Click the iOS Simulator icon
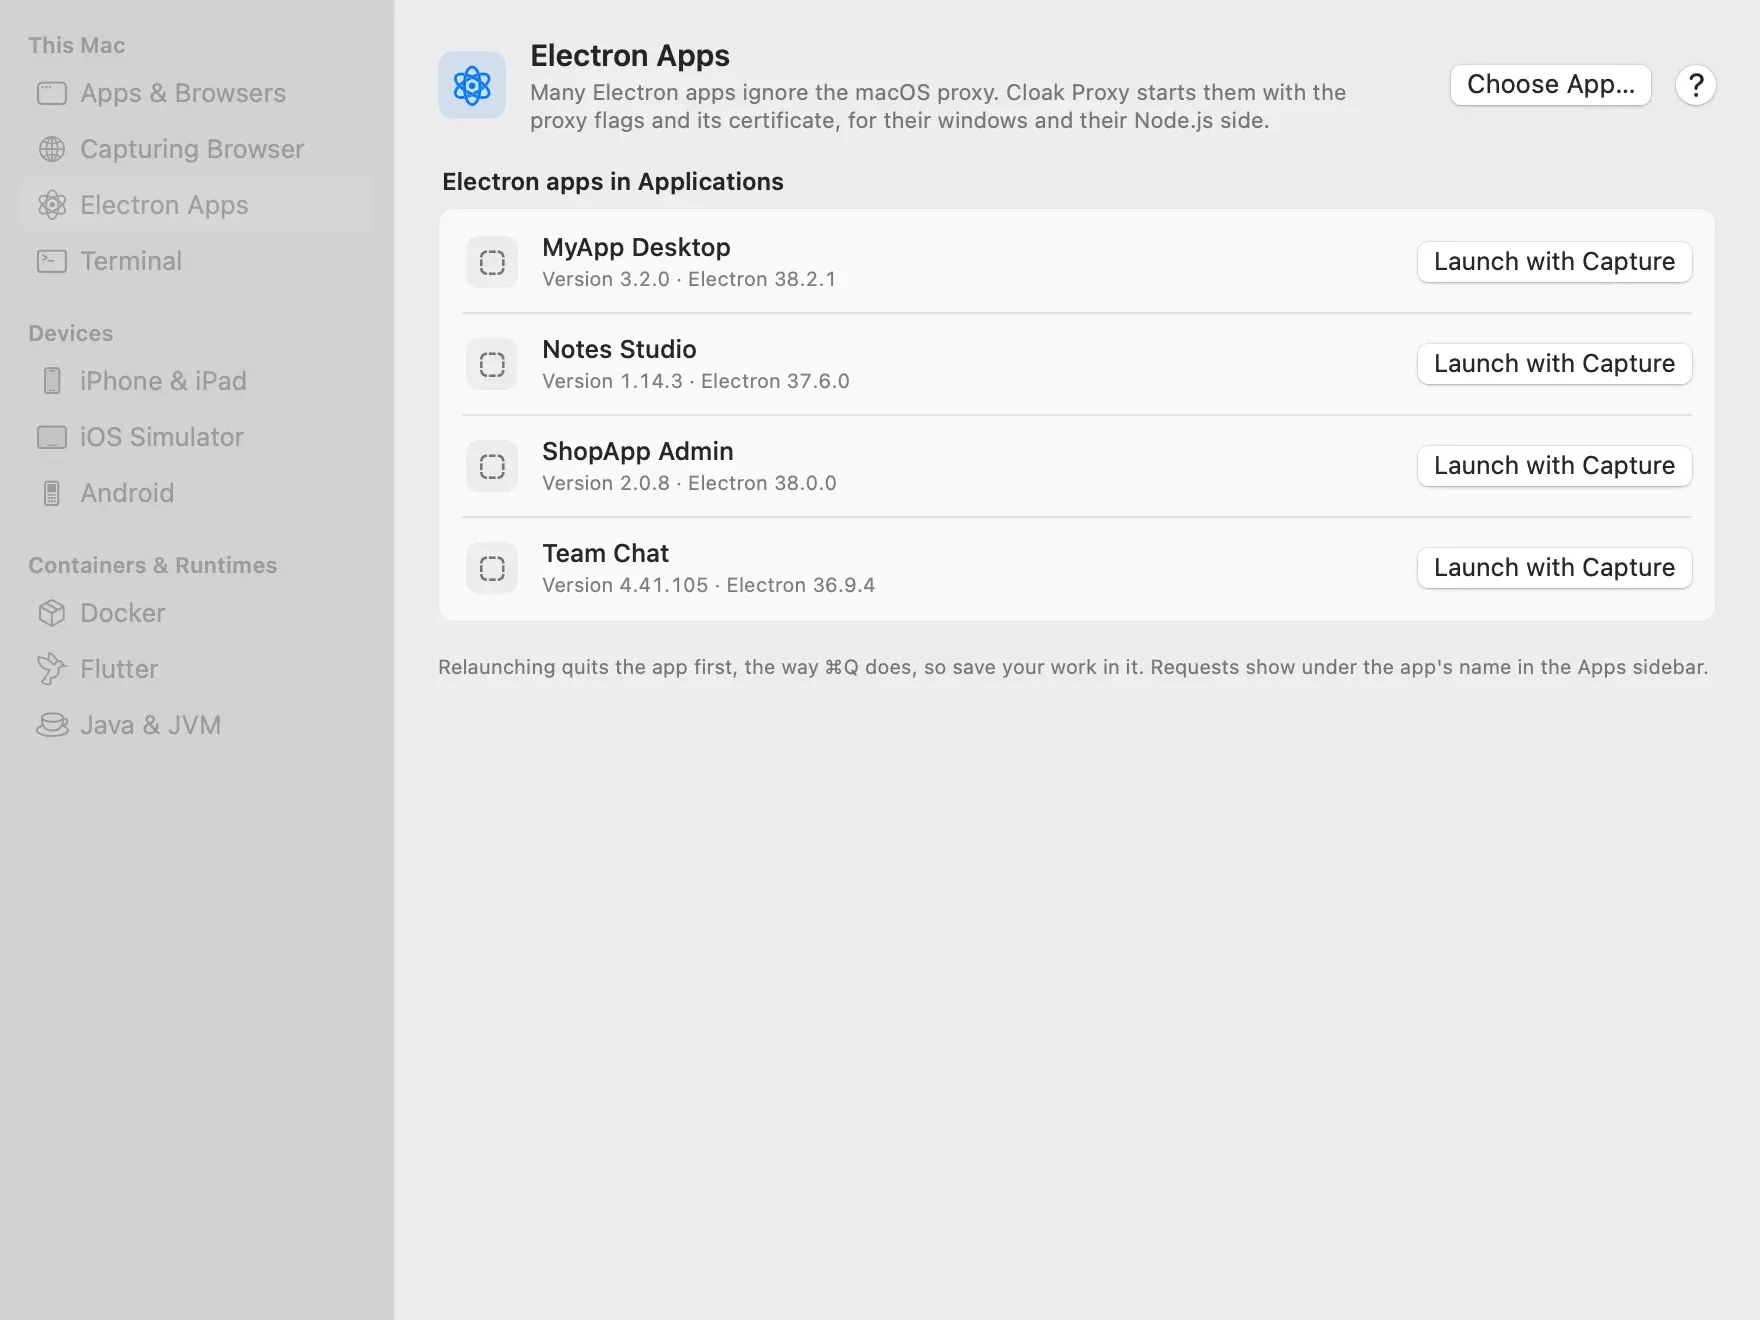The image size is (1760, 1320). [52, 437]
